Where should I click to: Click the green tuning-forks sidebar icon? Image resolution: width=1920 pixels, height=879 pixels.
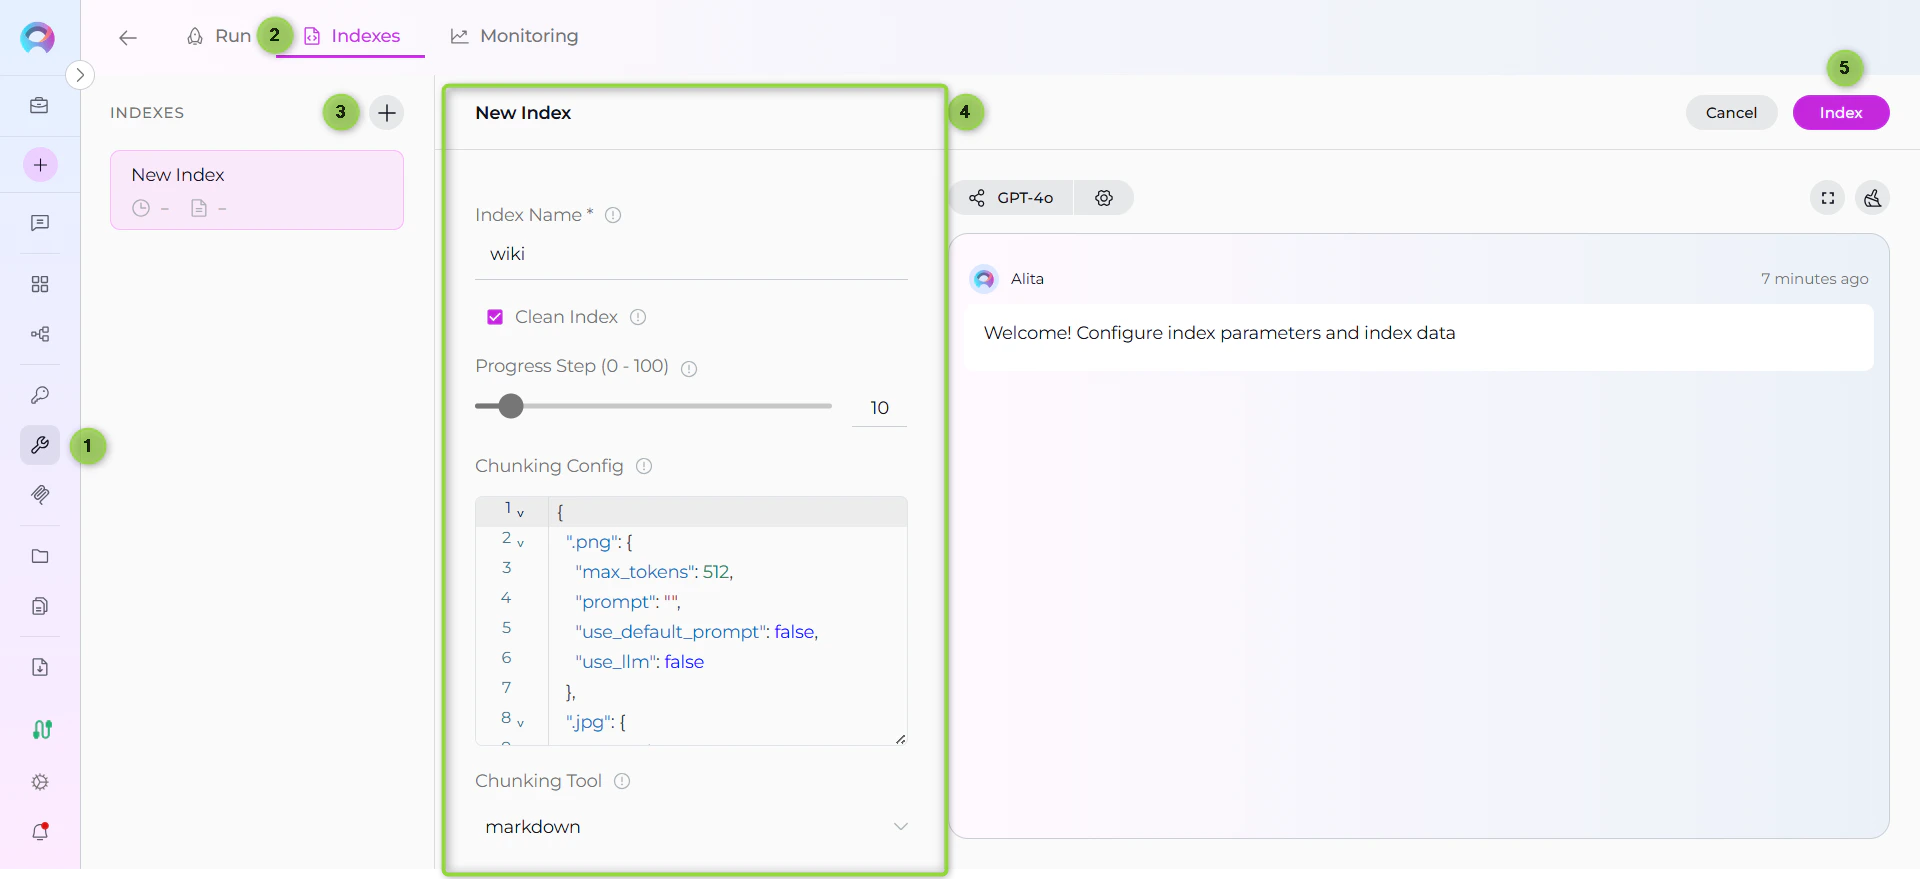tap(41, 730)
